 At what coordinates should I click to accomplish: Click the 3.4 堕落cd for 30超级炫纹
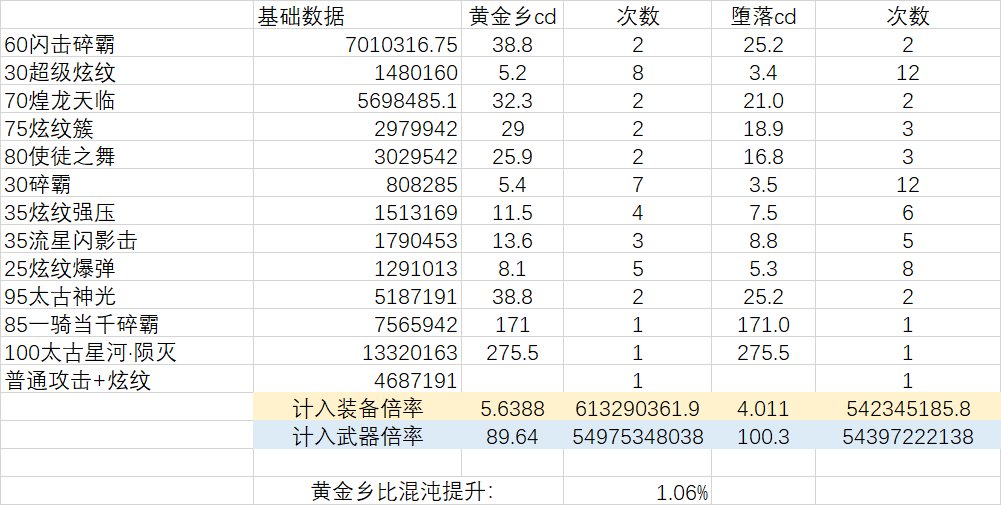[764, 72]
